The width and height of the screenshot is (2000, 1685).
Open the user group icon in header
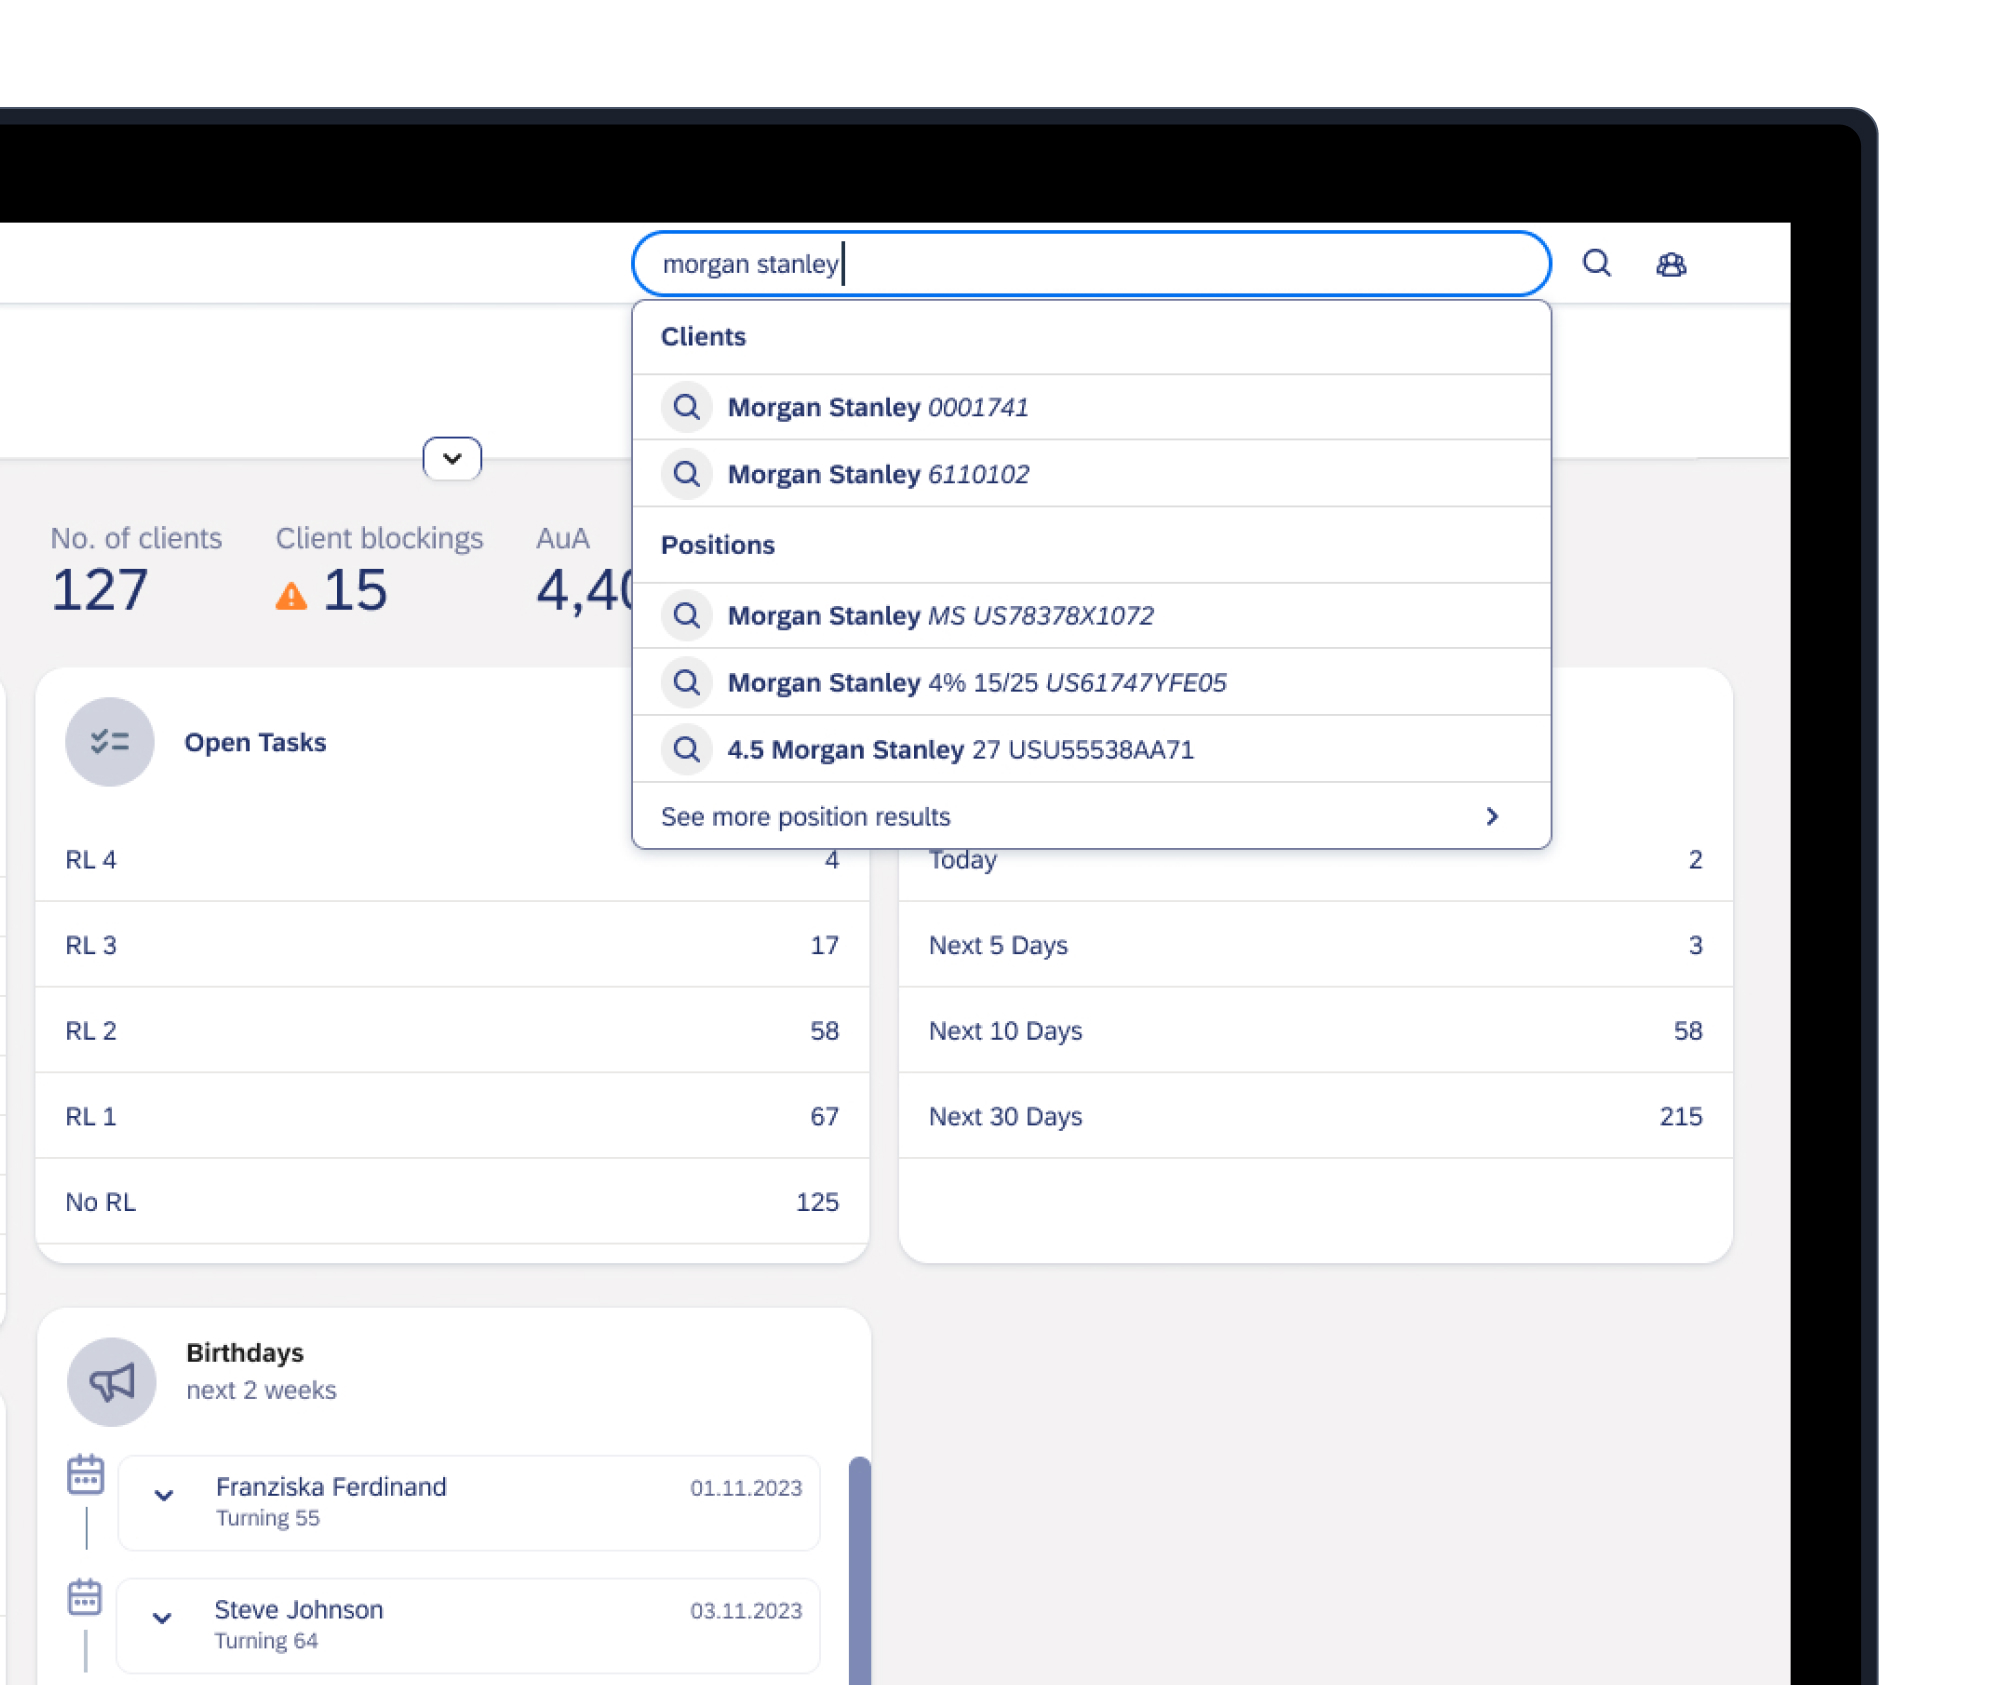(1670, 265)
